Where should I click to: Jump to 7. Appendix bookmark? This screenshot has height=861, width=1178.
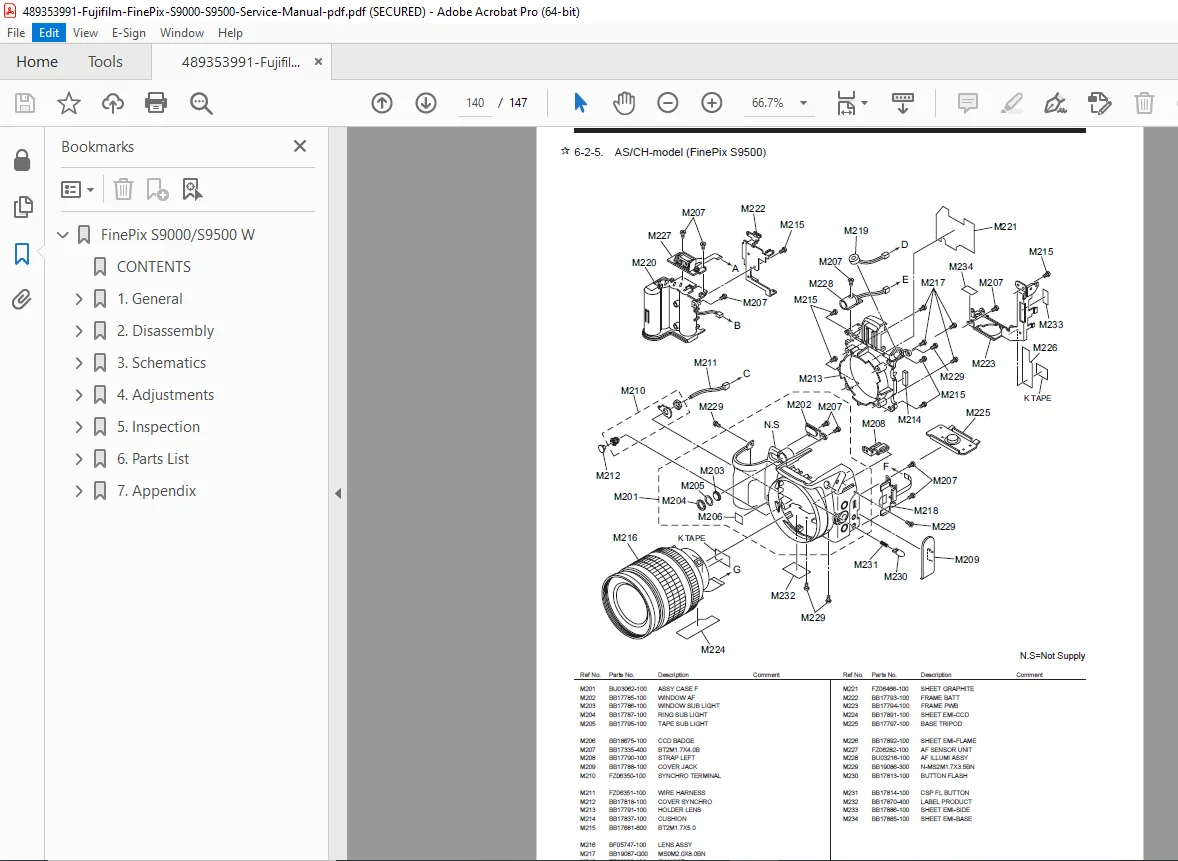pyautogui.click(x=156, y=491)
